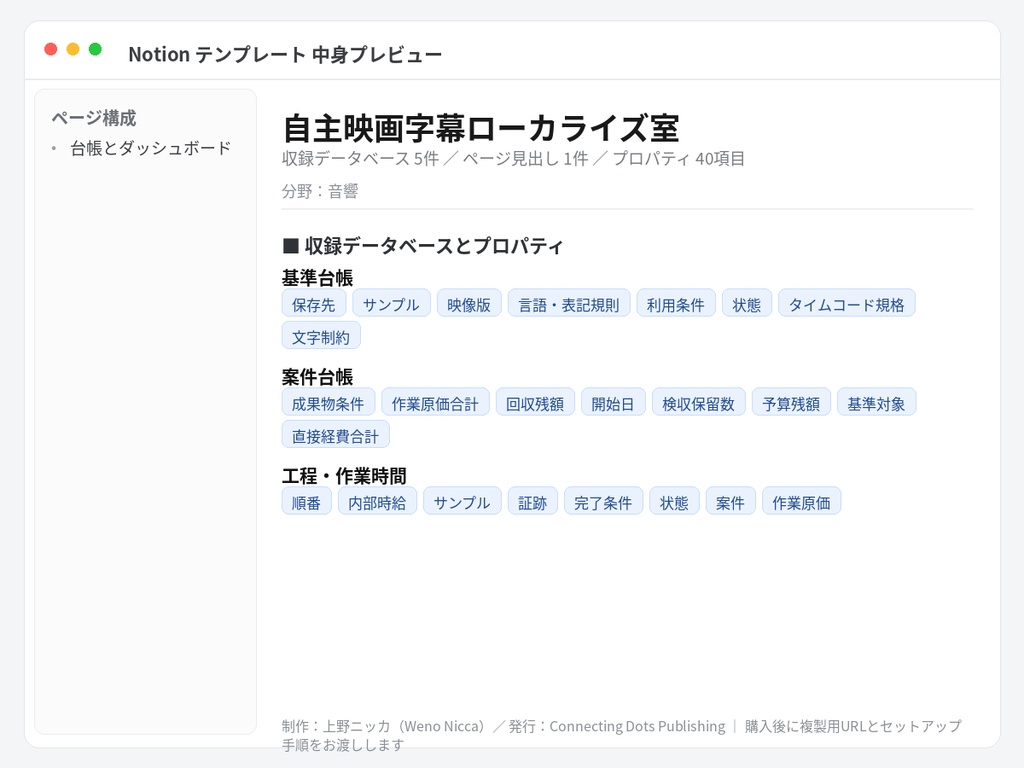The height and width of the screenshot is (768, 1024).
Task: Click the red close window dot
Action: click(x=51, y=49)
